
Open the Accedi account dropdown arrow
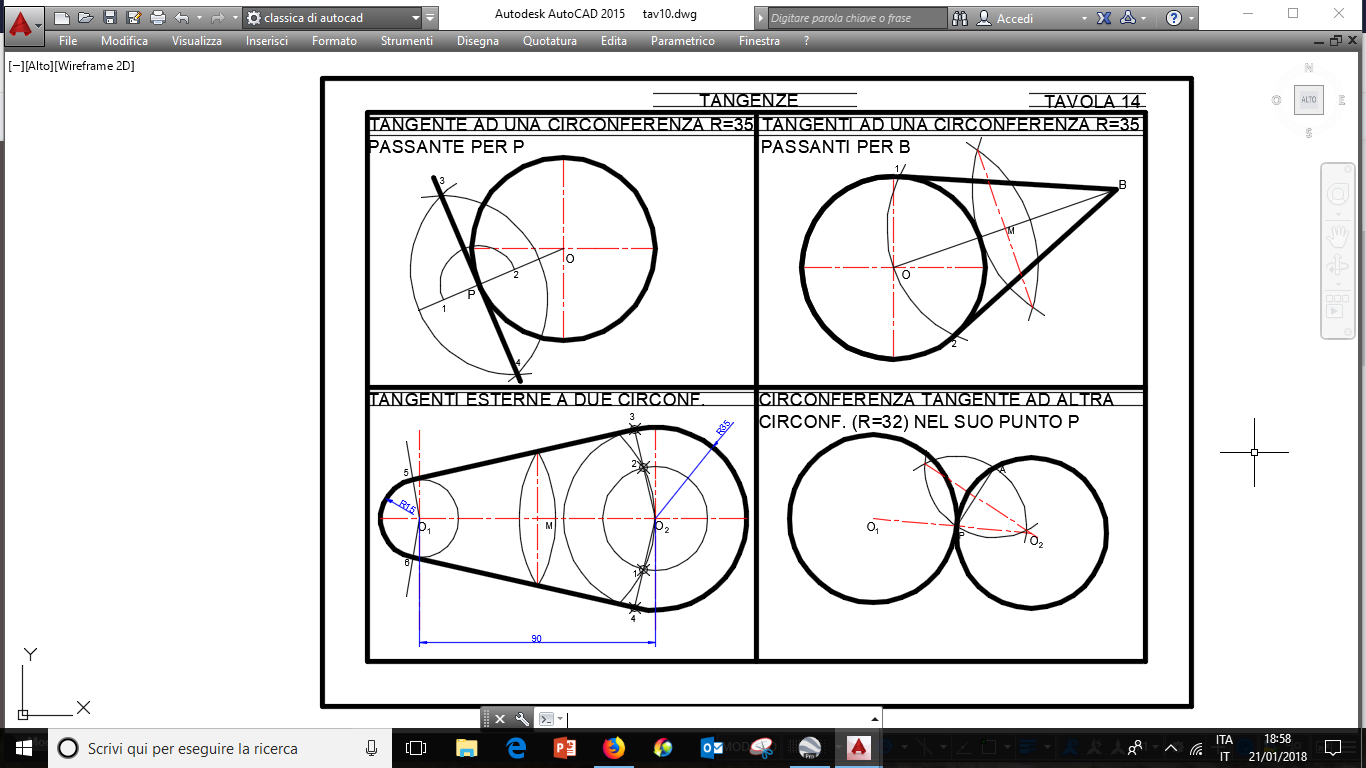click(x=1085, y=18)
